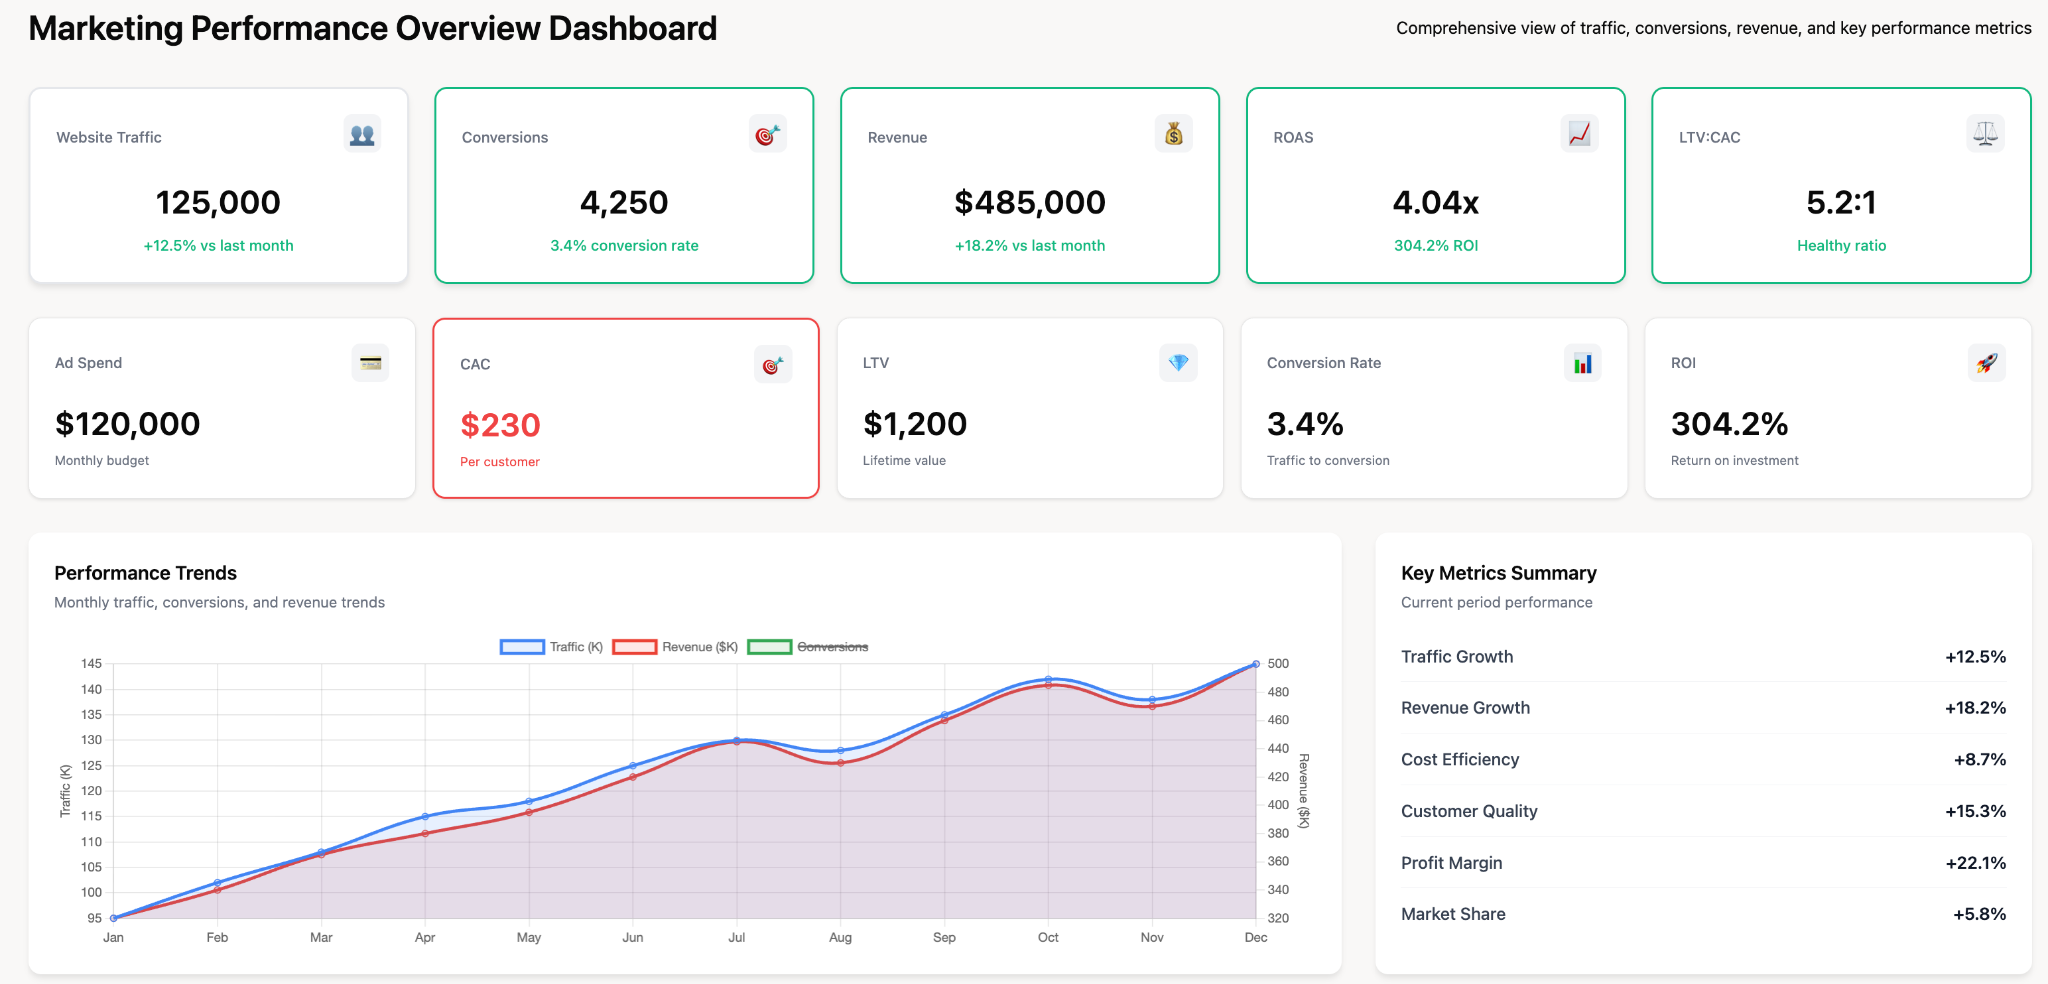The height and width of the screenshot is (984, 2048).
Task: Select the red-bordered CAC card
Action: [x=626, y=407]
